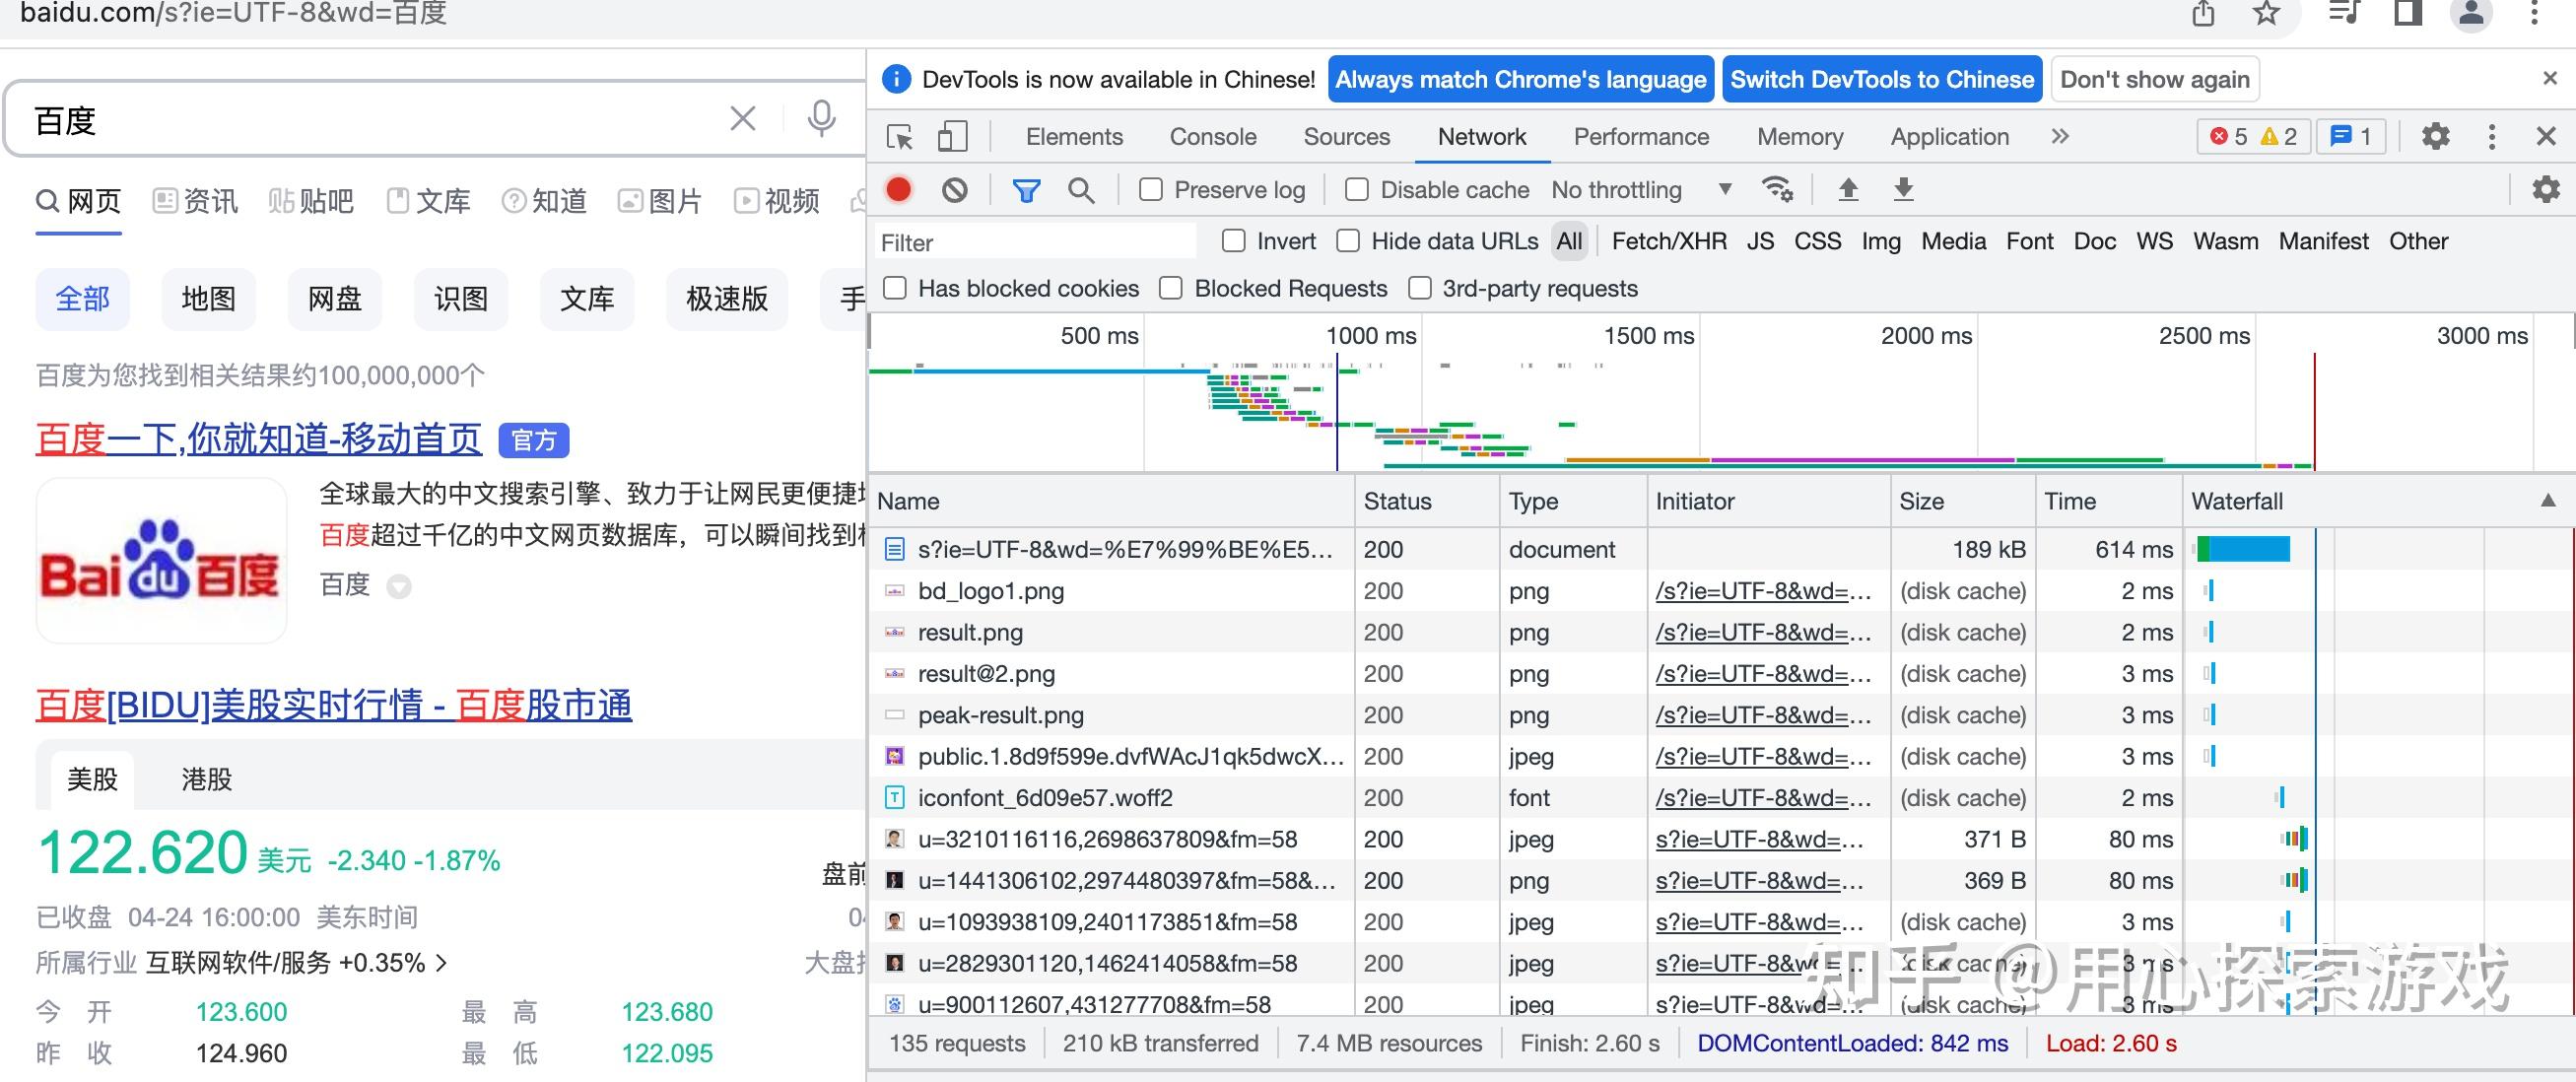The height and width of the screenshot is (1082, 2576).
Task: Check the Disable cache option
Action: [1357, 189]
